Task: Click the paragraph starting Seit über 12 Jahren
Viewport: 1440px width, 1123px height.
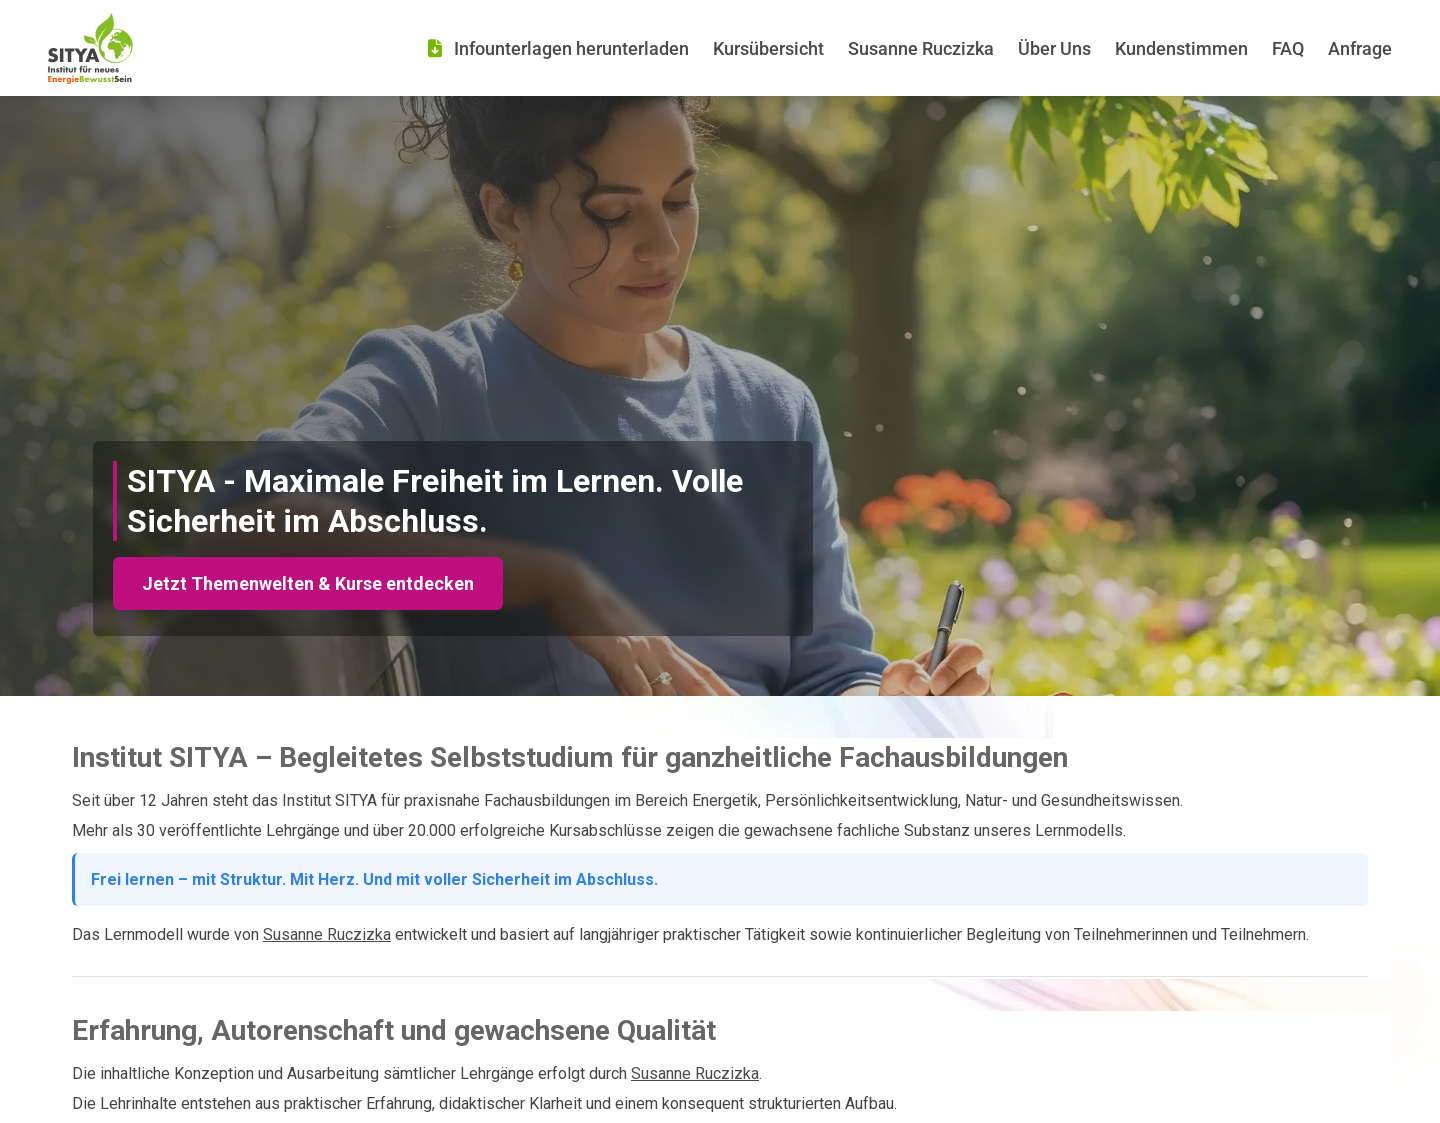Action: (627, 801)
